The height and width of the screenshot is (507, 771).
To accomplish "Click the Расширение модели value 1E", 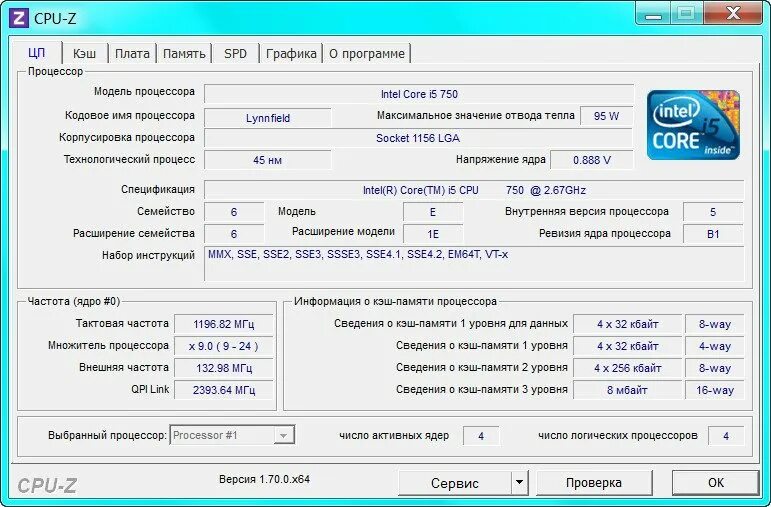I will click(x=433, y=234).
